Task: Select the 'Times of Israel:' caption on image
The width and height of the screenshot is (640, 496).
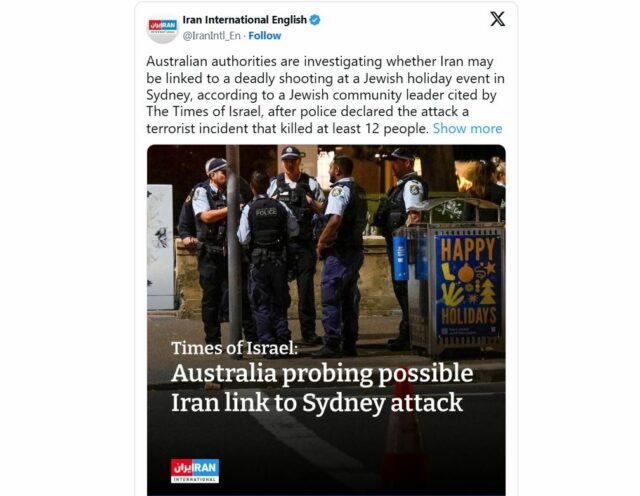Action: [x=234, y=348]
